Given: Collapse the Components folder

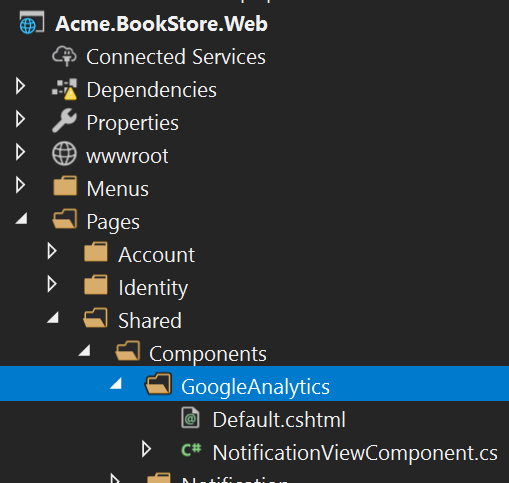Looking at the screenshot, I should click(85, 350).
